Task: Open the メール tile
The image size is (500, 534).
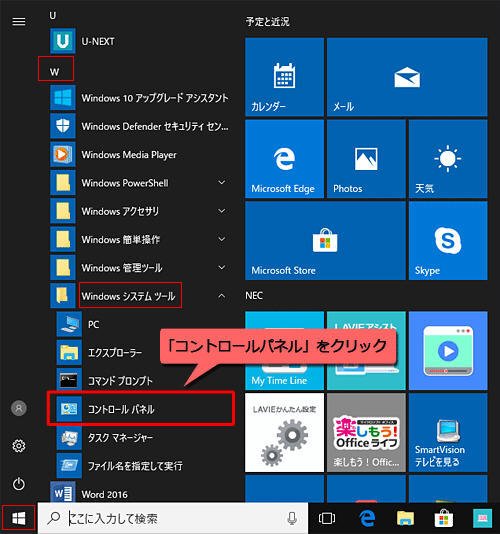Action: click(x=407, y=77)
